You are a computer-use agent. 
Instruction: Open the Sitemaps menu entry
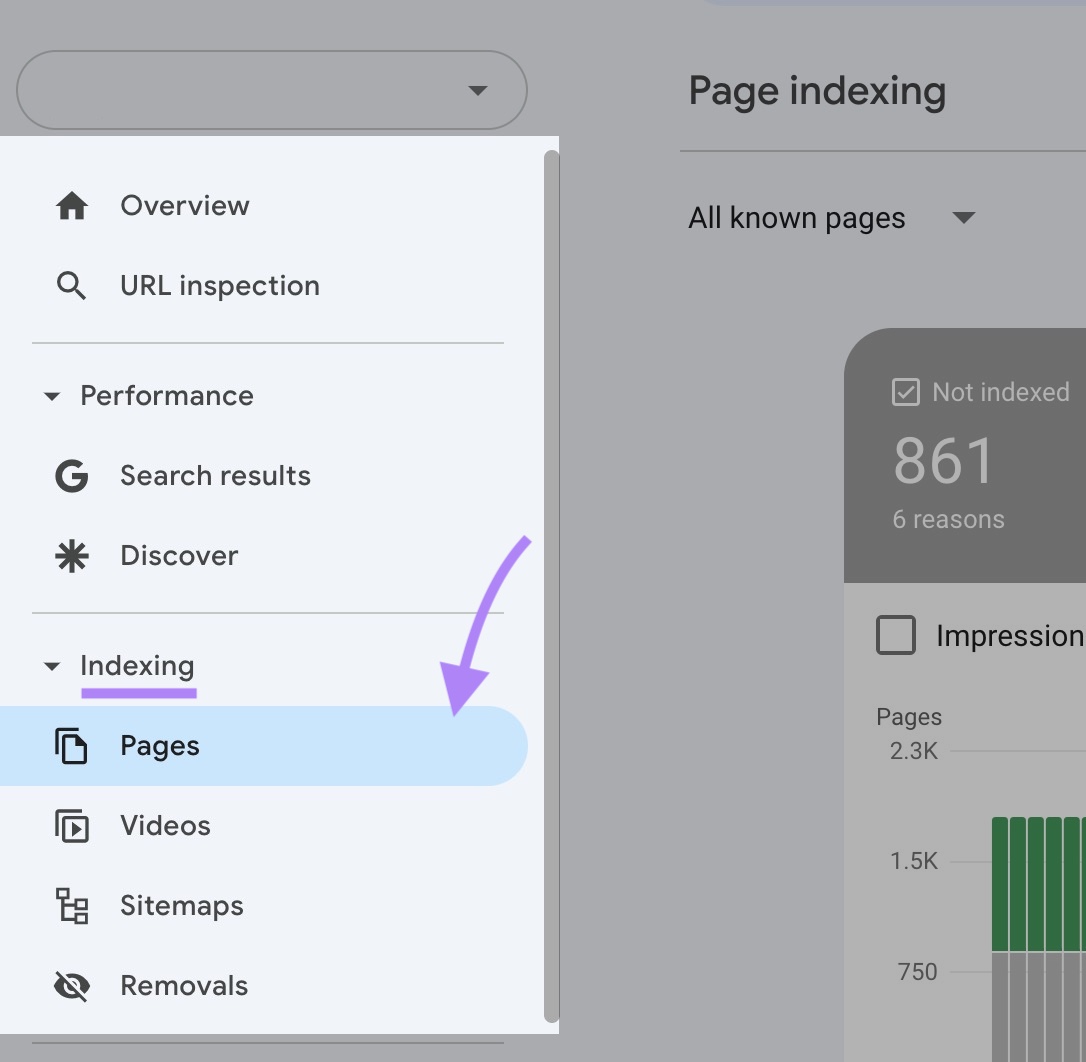pyautogui.click(x=181, y=905)
